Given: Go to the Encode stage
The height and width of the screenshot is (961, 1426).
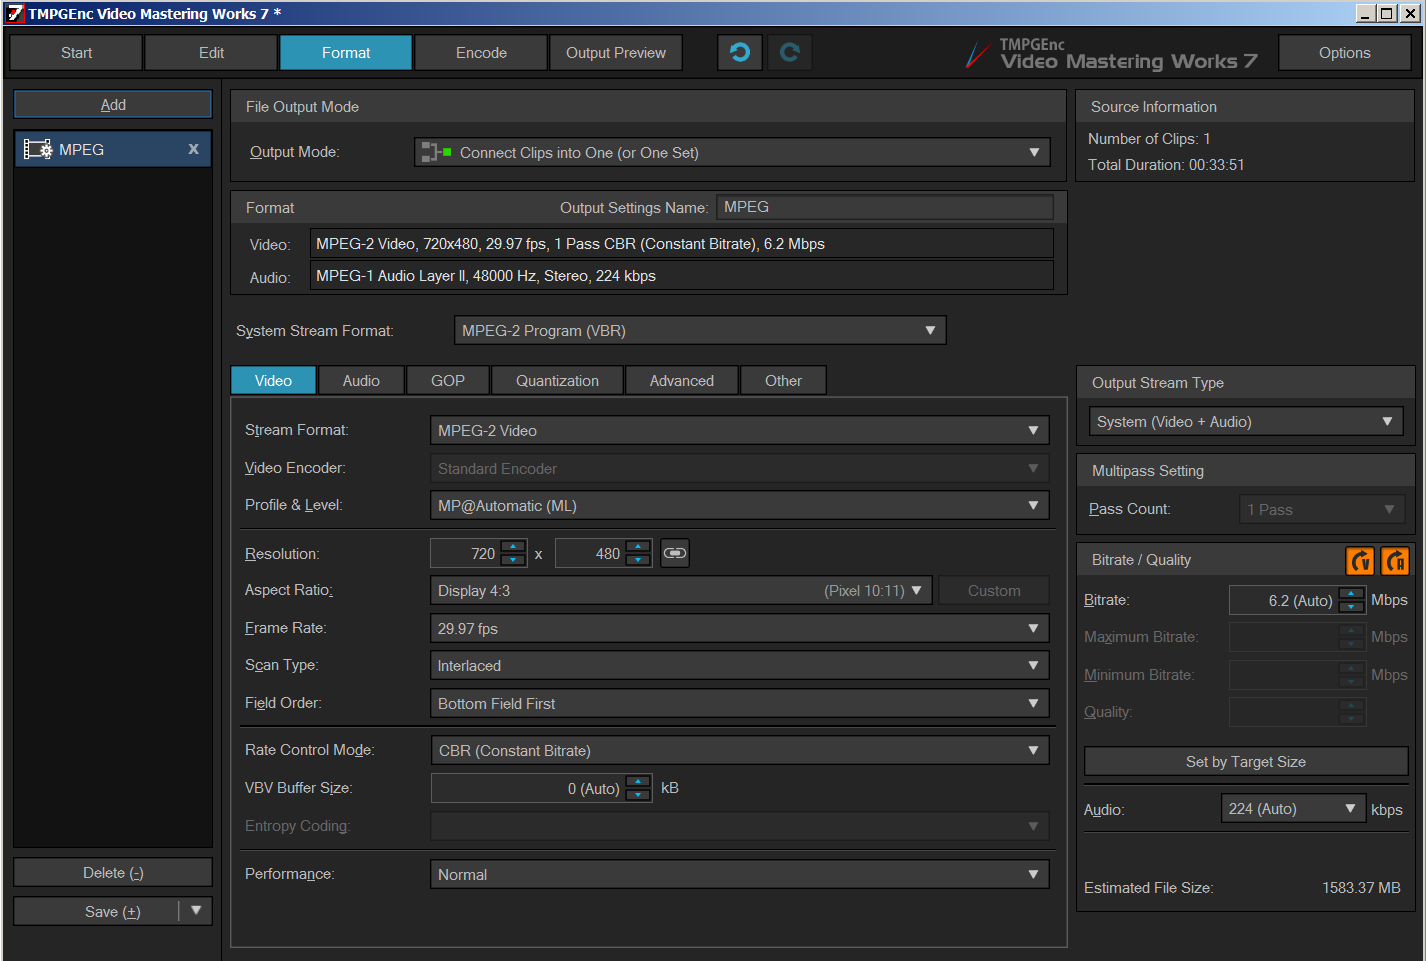Looking at the screenshot, I should pyautogui.click(x=481, y=53).
